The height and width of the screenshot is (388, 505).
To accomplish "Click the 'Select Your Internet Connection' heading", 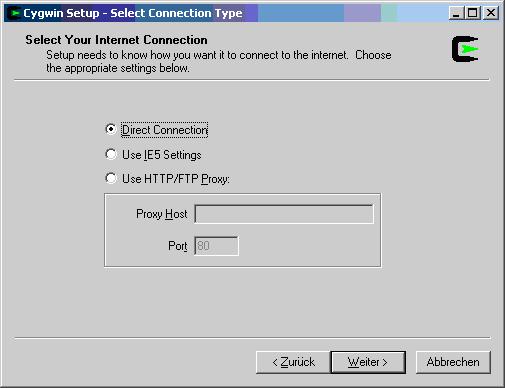I will pyautogui.click(x=116, y=40).
